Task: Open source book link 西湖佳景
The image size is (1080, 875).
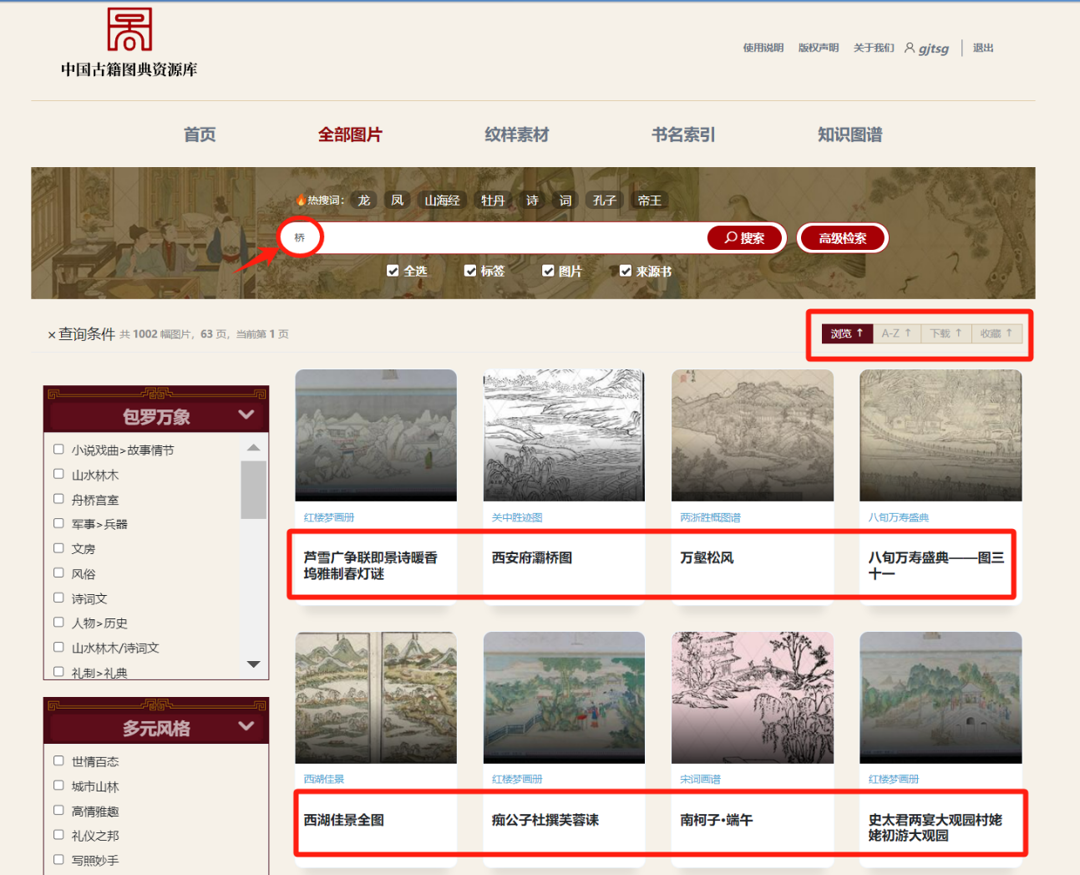Action: click(324, 779)
